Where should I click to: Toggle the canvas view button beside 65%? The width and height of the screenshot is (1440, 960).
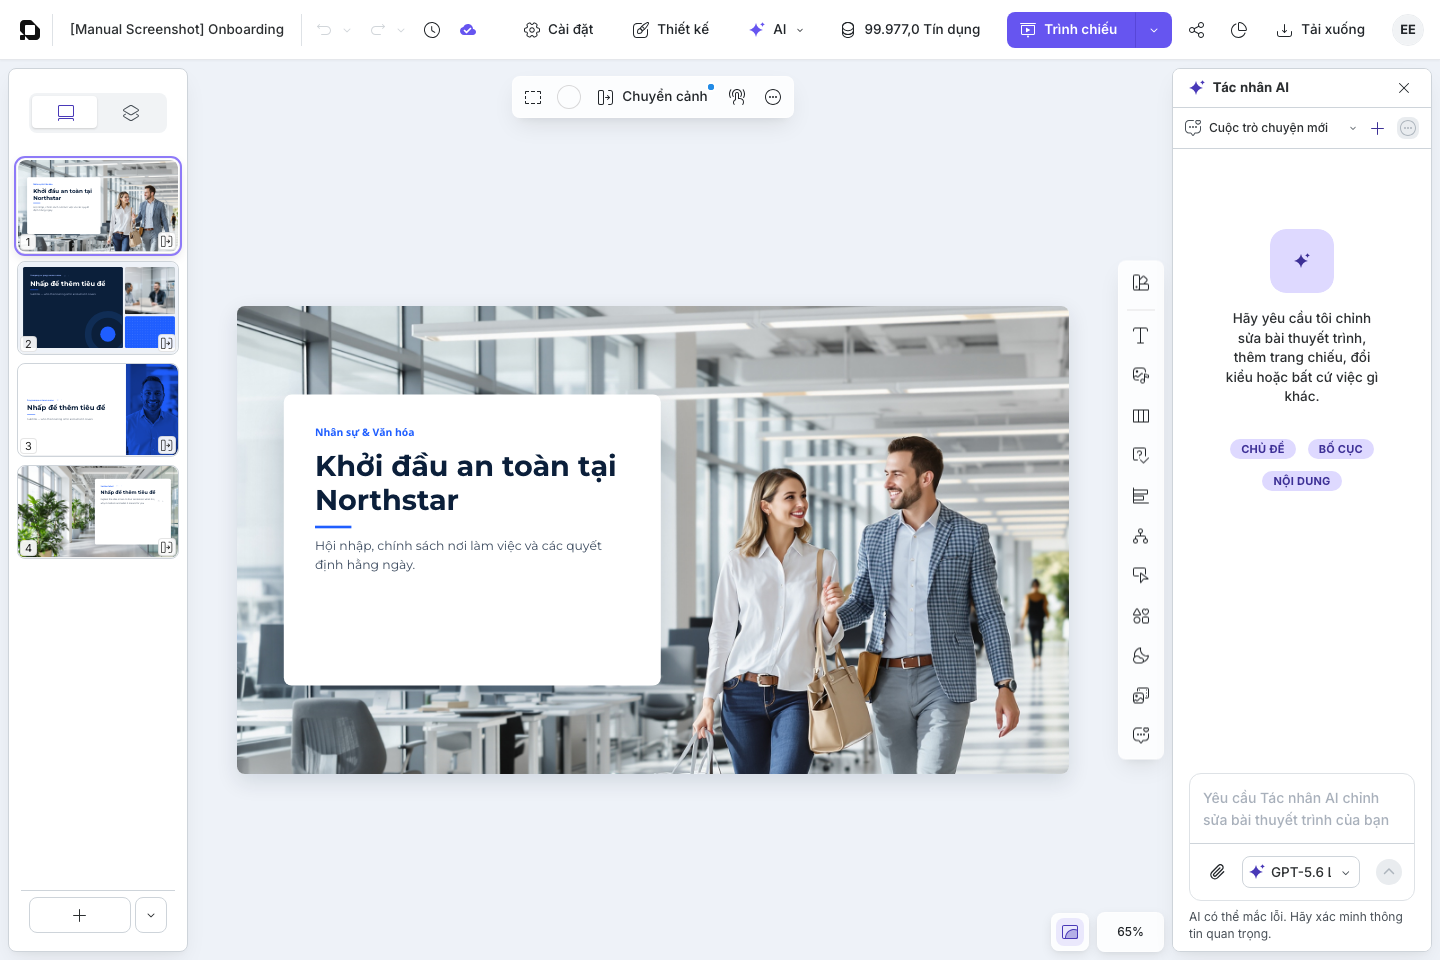[x=1070, y=932]
